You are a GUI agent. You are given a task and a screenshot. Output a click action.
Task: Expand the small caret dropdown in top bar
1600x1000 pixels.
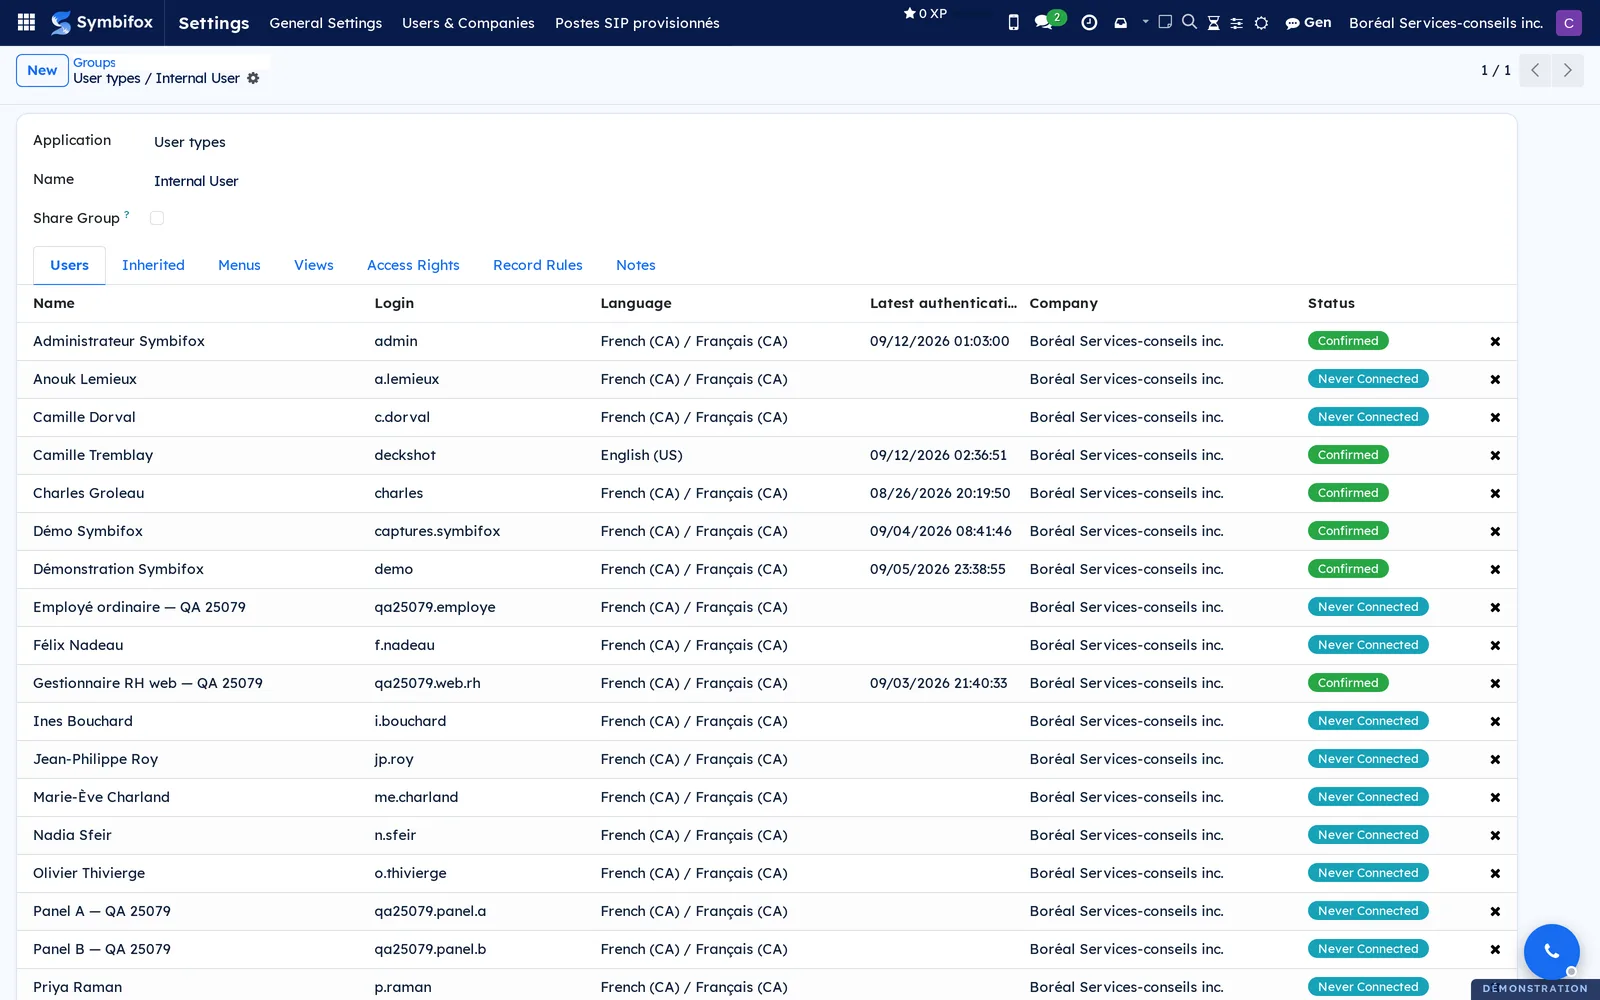[x=1145, y=21]
